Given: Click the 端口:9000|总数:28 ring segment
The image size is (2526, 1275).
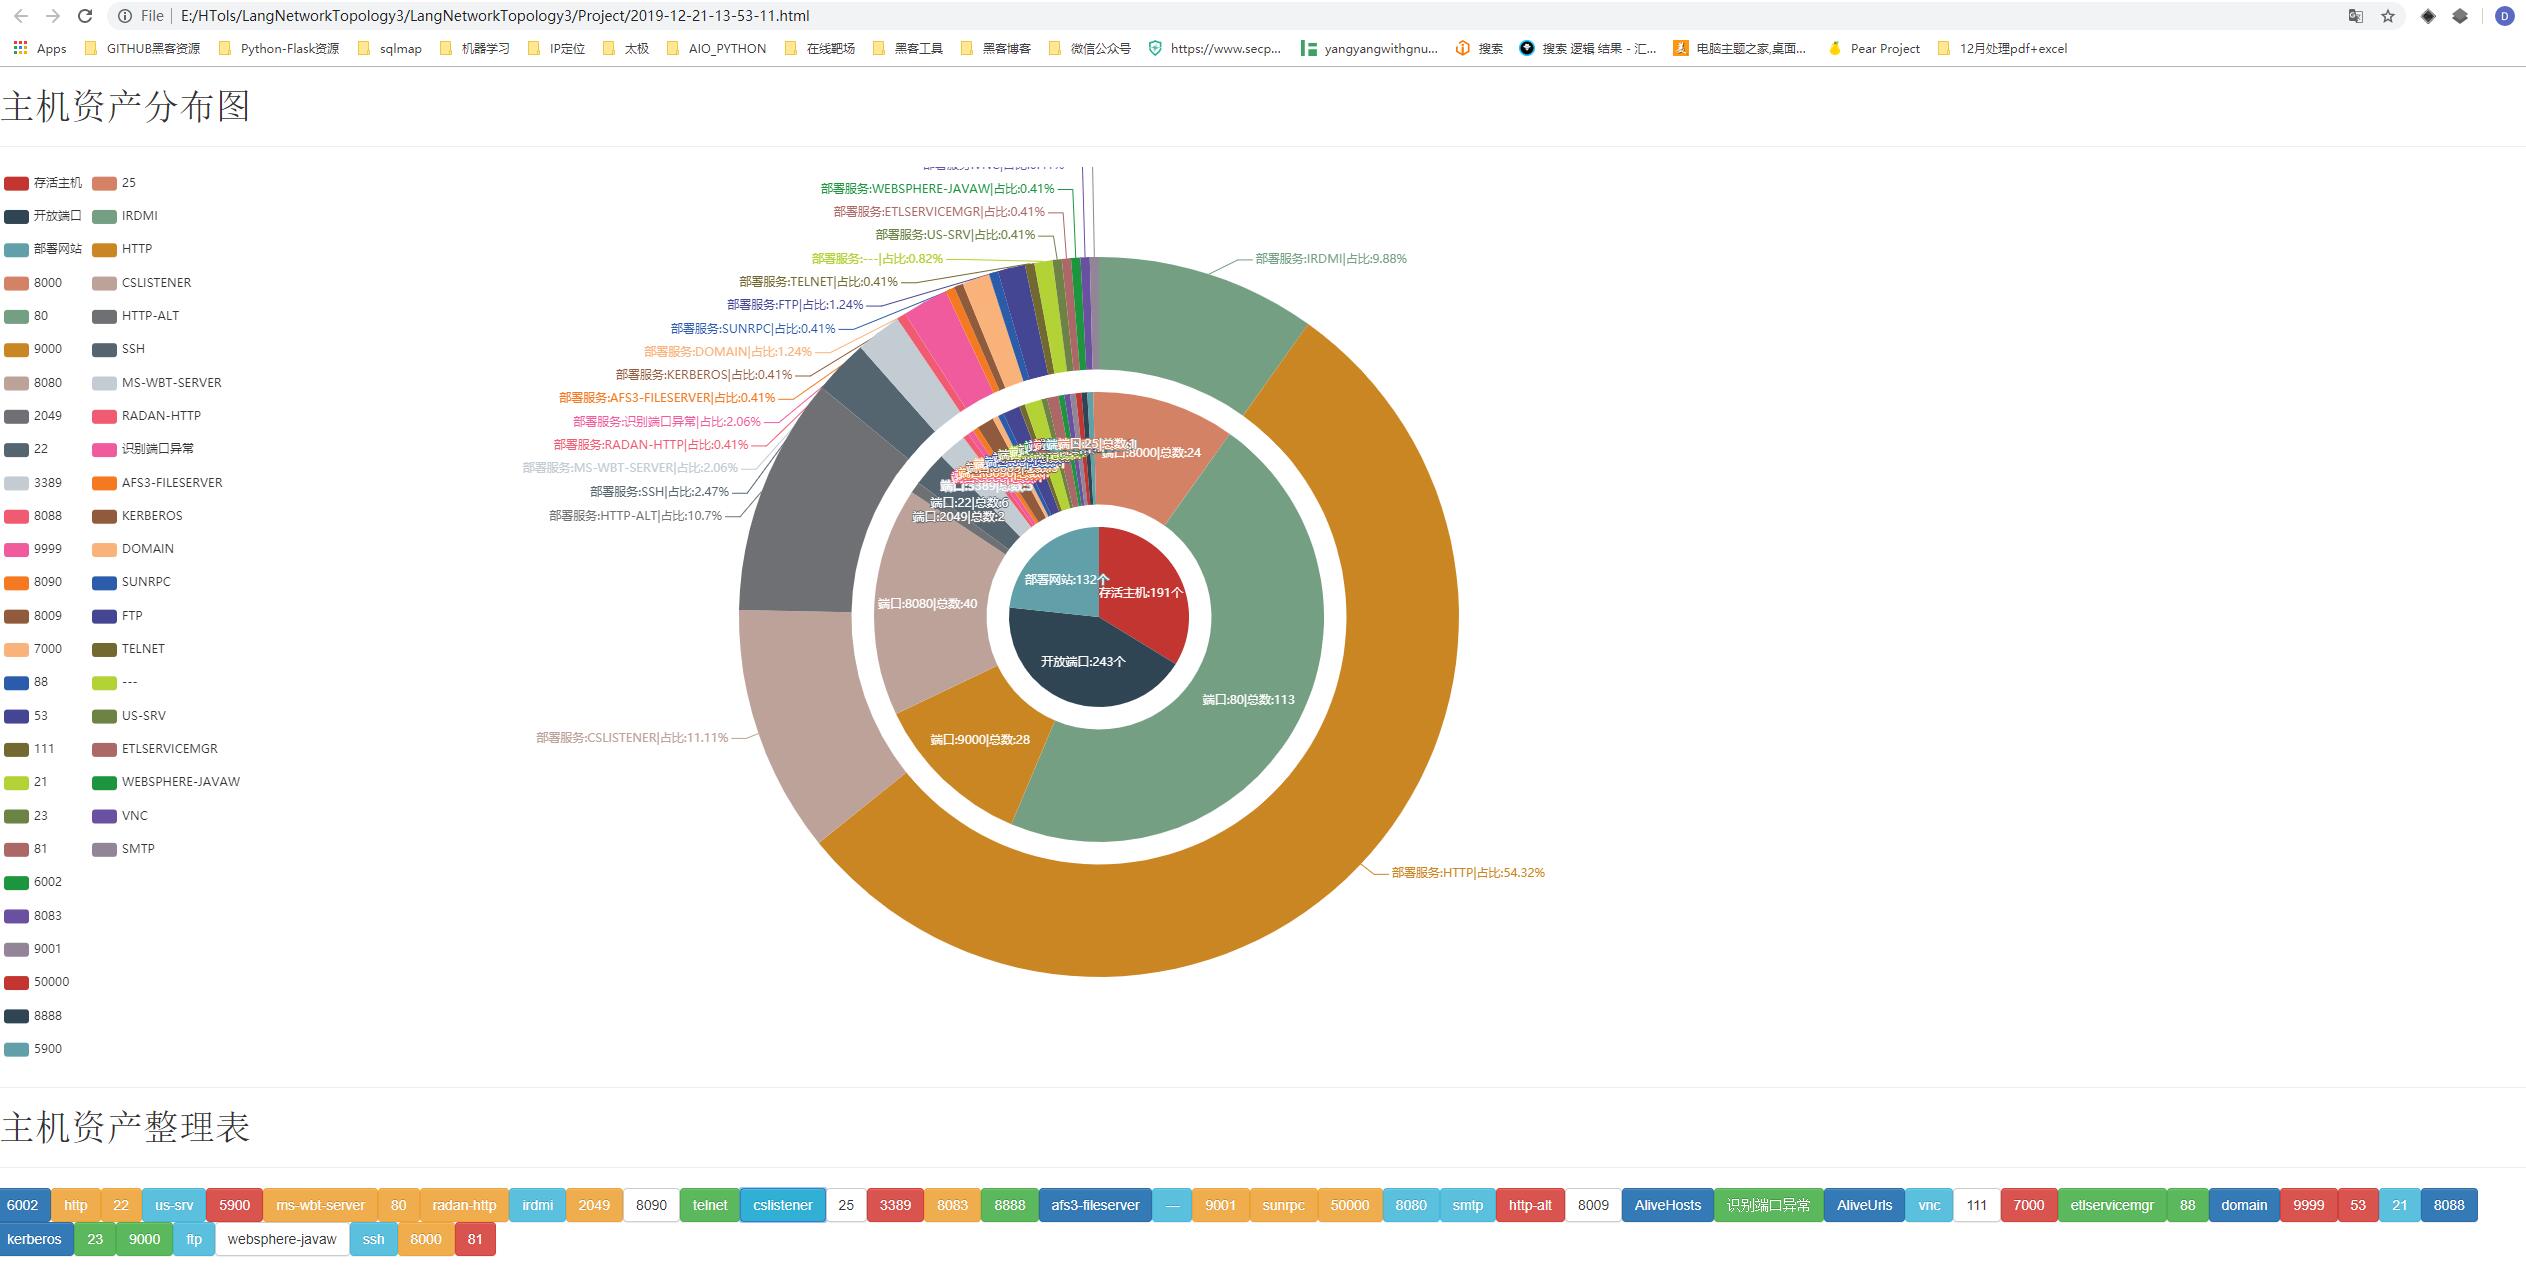Looking at the screenshot, I should (980, 740).
